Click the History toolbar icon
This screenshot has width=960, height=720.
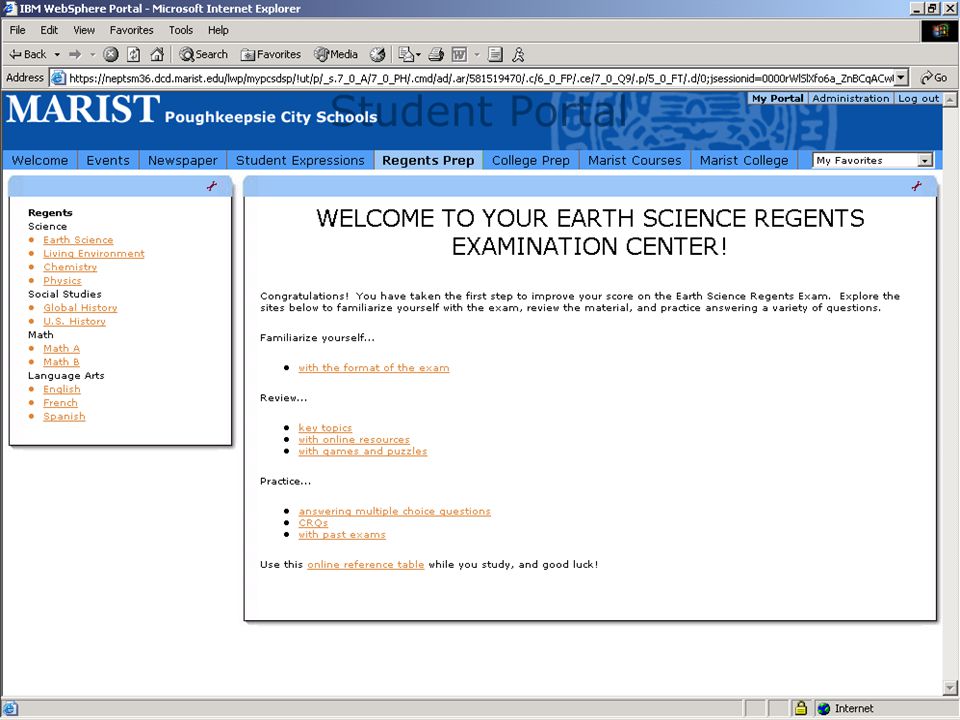click(x=377, y=54)
